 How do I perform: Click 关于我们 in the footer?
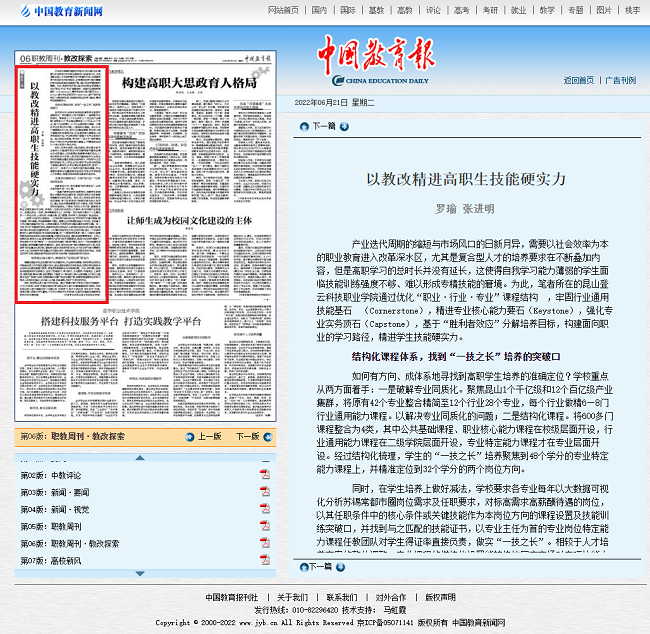293,597
